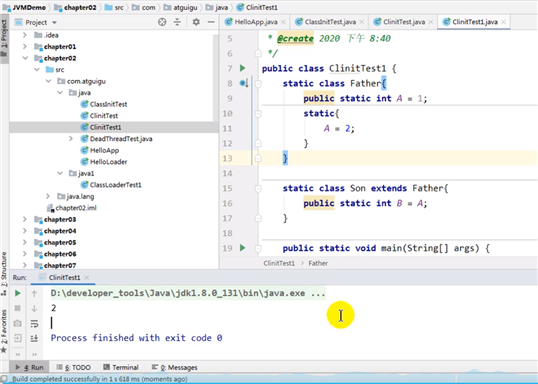Fold the comment block at line 6
The image size is (538, 384).
point(258,53)
